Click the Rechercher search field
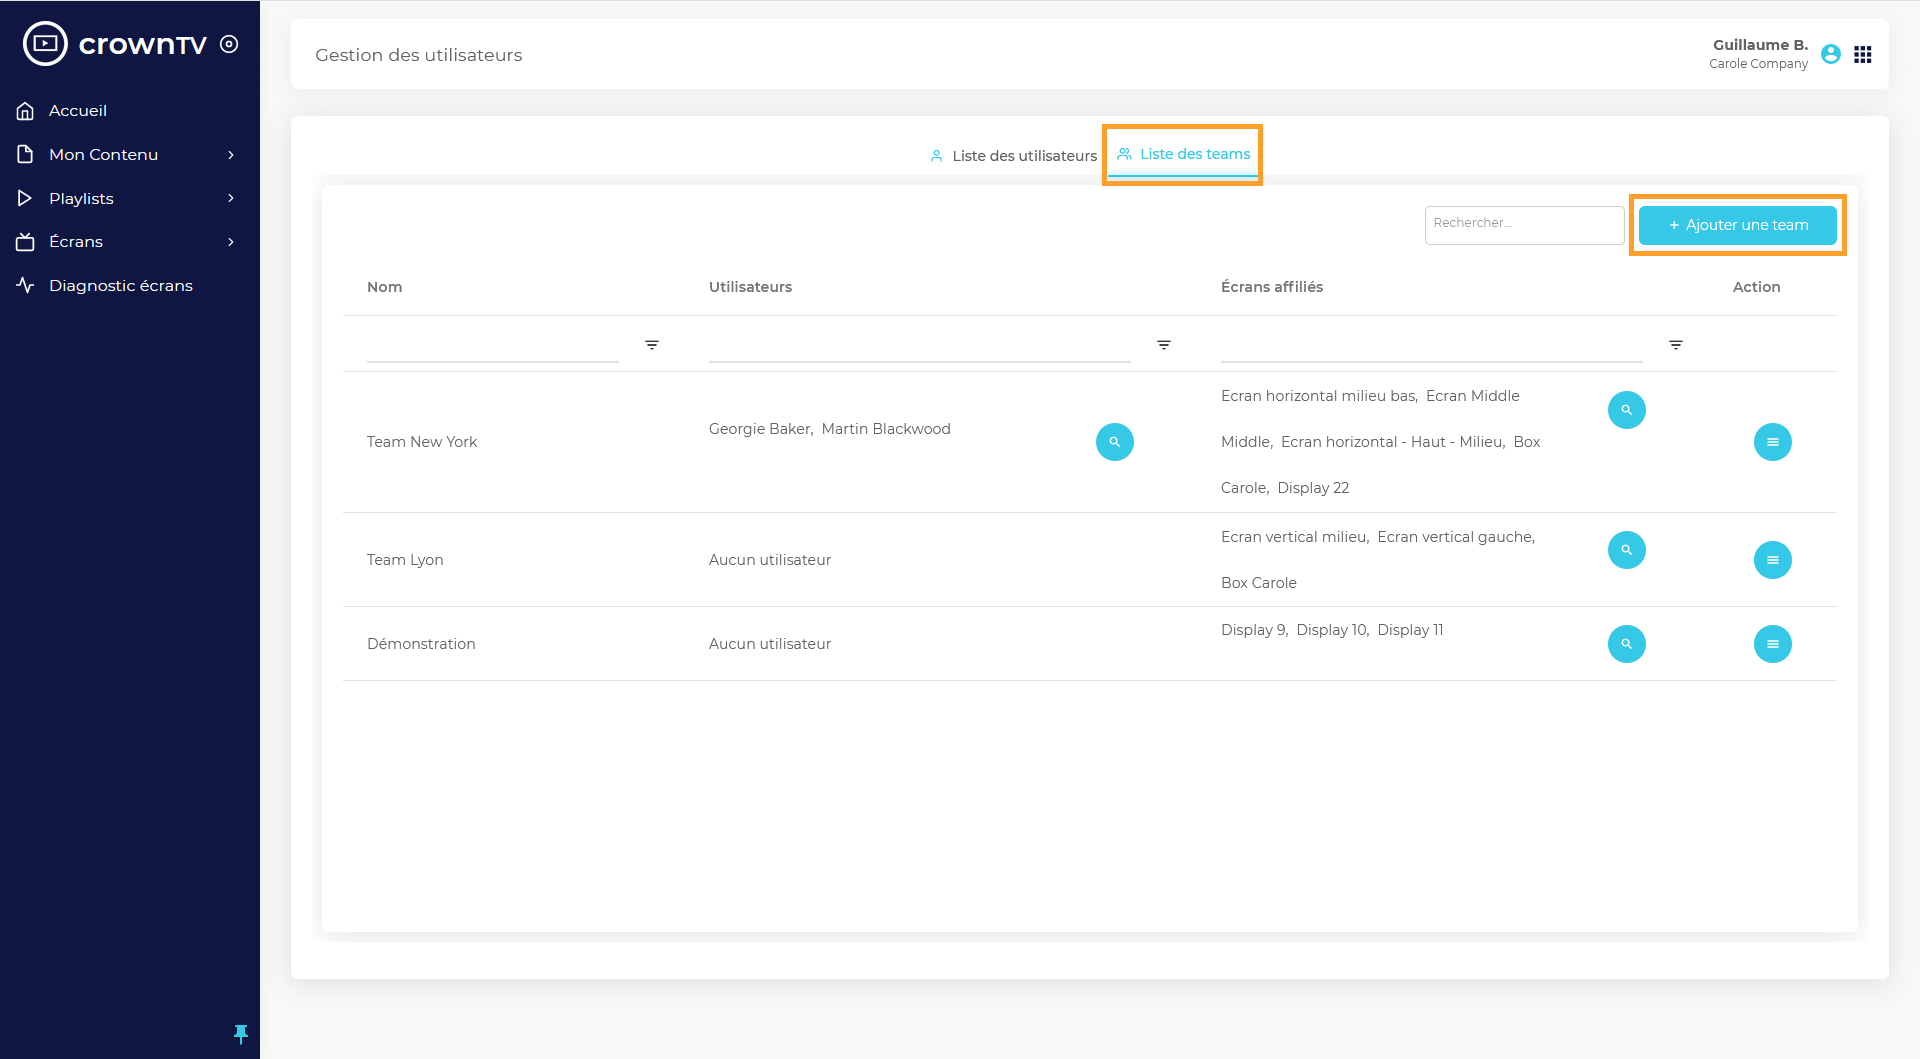1920x1059 pixels. pos(1524,225)
